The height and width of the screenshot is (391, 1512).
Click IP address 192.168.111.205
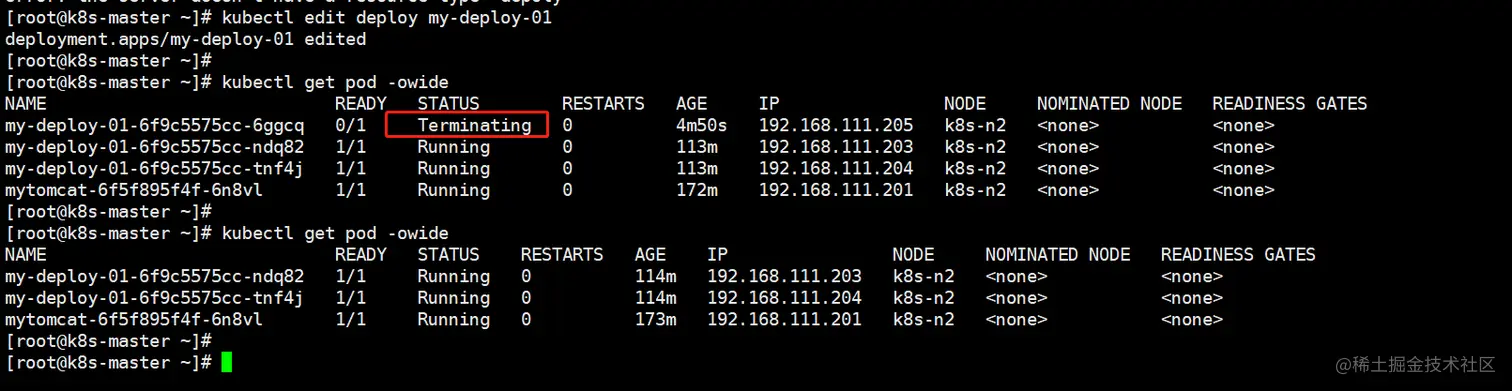click(836, 125)
